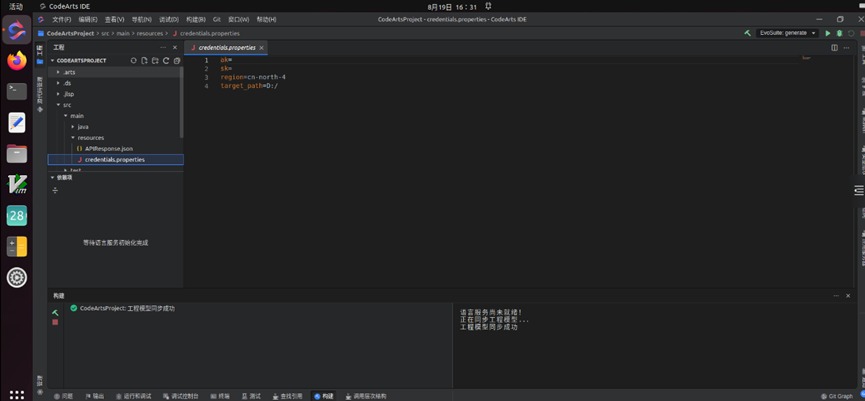Click the Collapse All icon in project explorer
The width and height of the screenshot is (865, 401).
click(x=177, y=61)
